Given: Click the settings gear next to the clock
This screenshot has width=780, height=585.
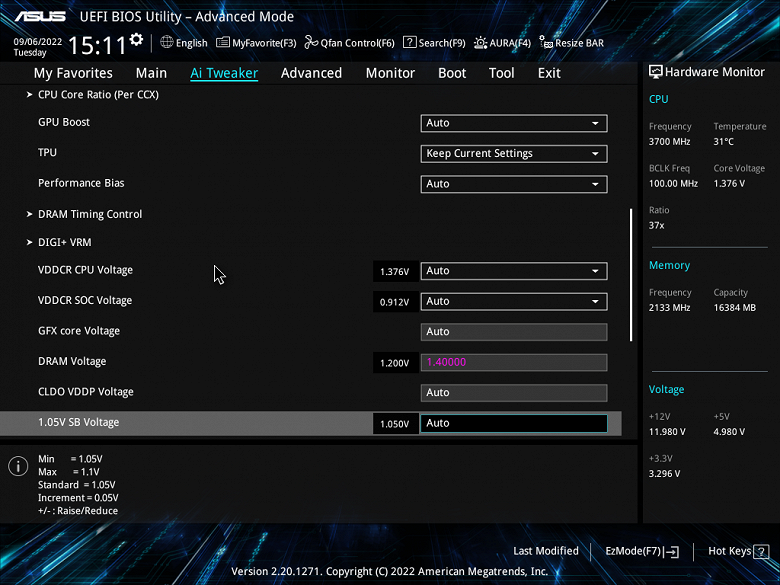Looking at the screenshot, I should tap(136, 40).
